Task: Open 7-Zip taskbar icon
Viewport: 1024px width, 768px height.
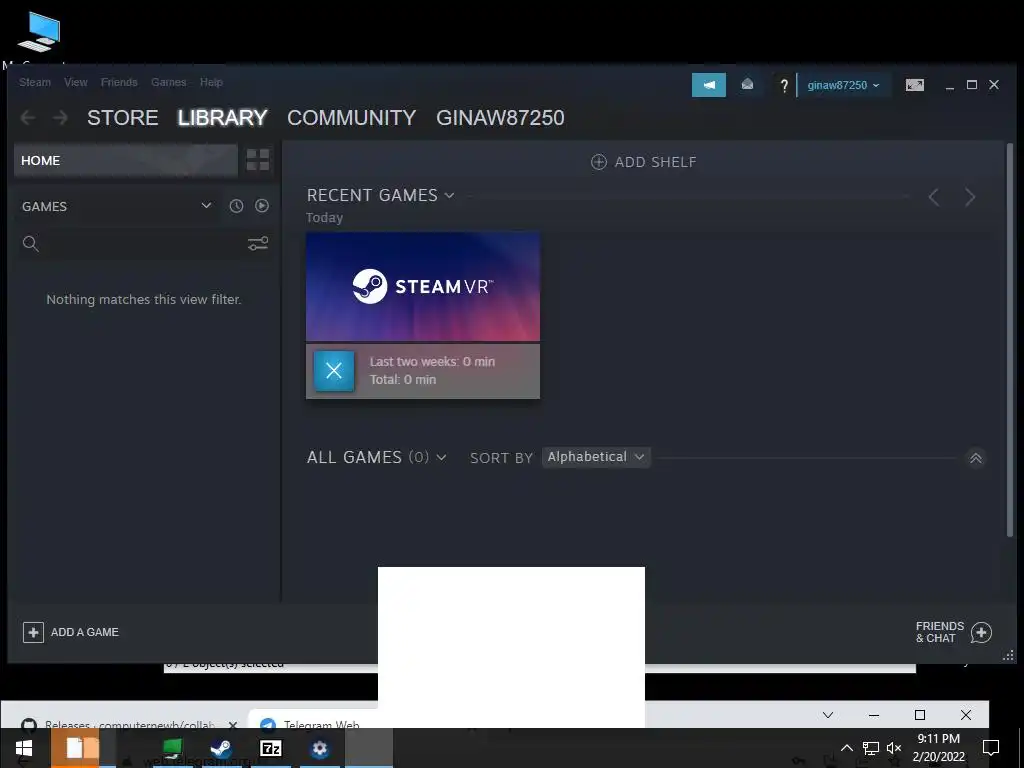Action: (x=270, y=748)
